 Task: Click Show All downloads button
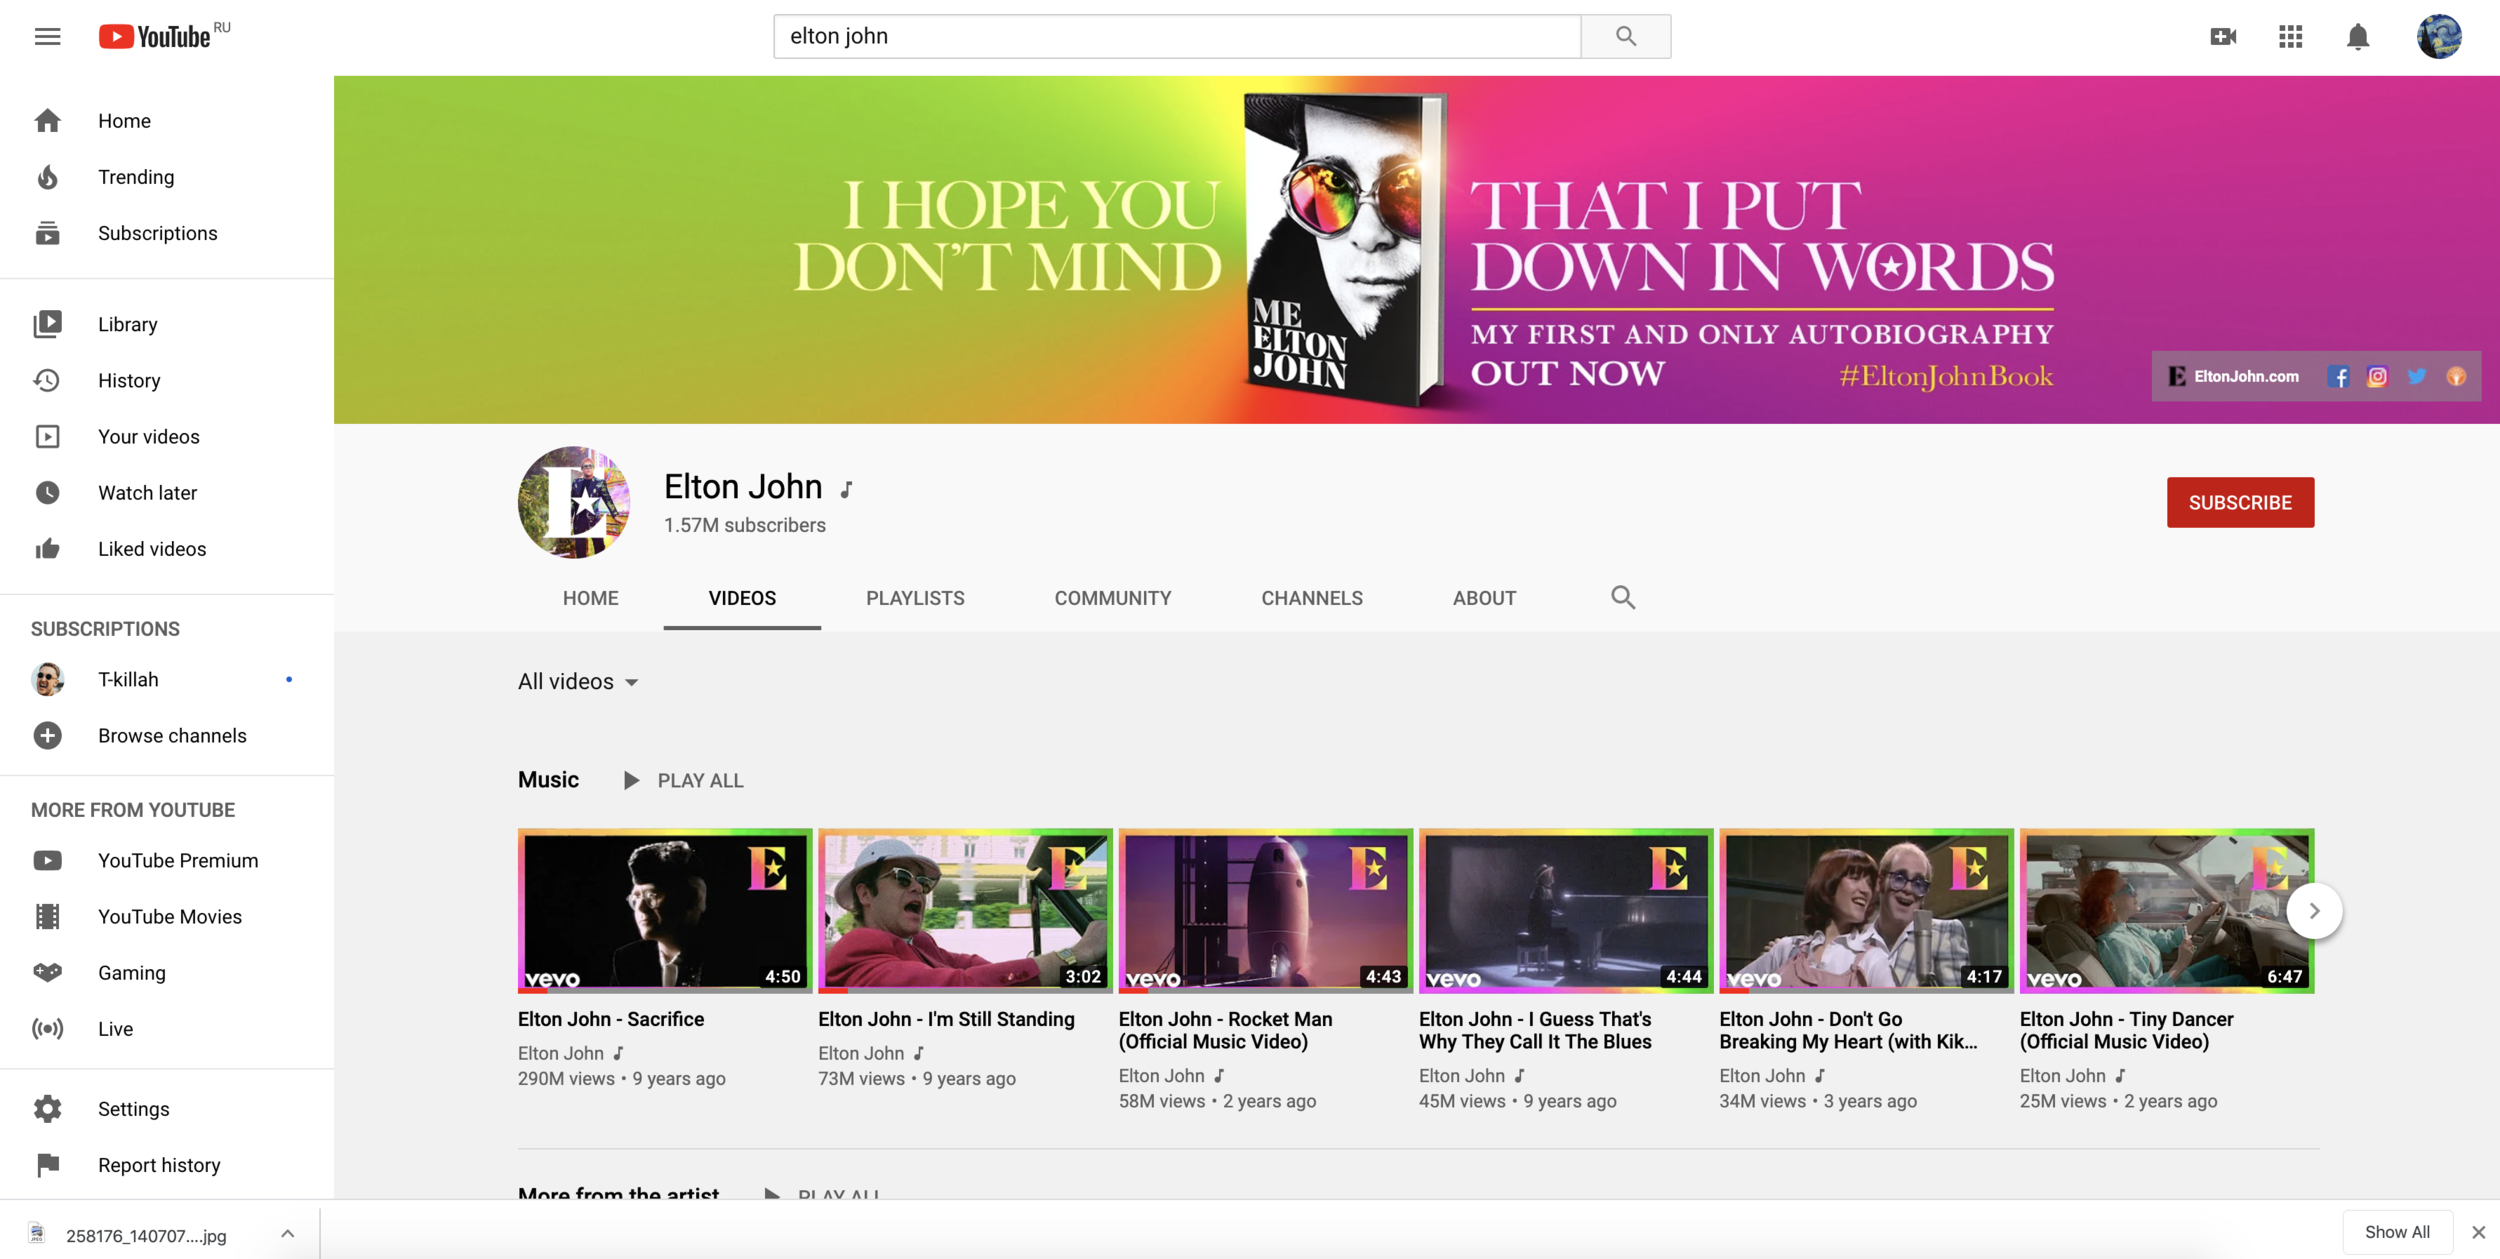click(2396, 1232)
